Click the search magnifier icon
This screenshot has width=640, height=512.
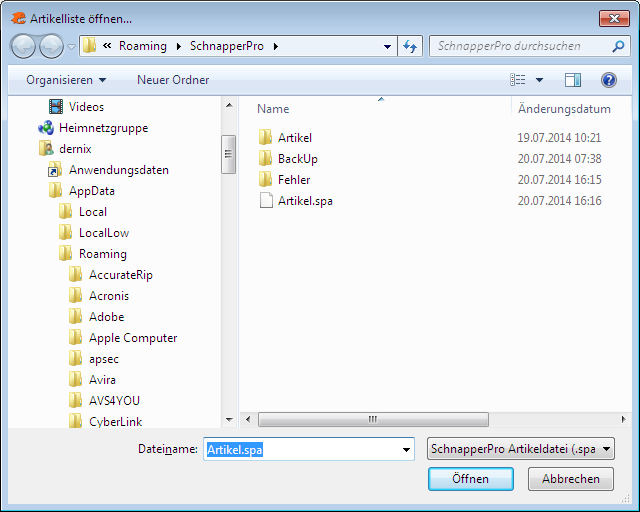pos(619,46)
